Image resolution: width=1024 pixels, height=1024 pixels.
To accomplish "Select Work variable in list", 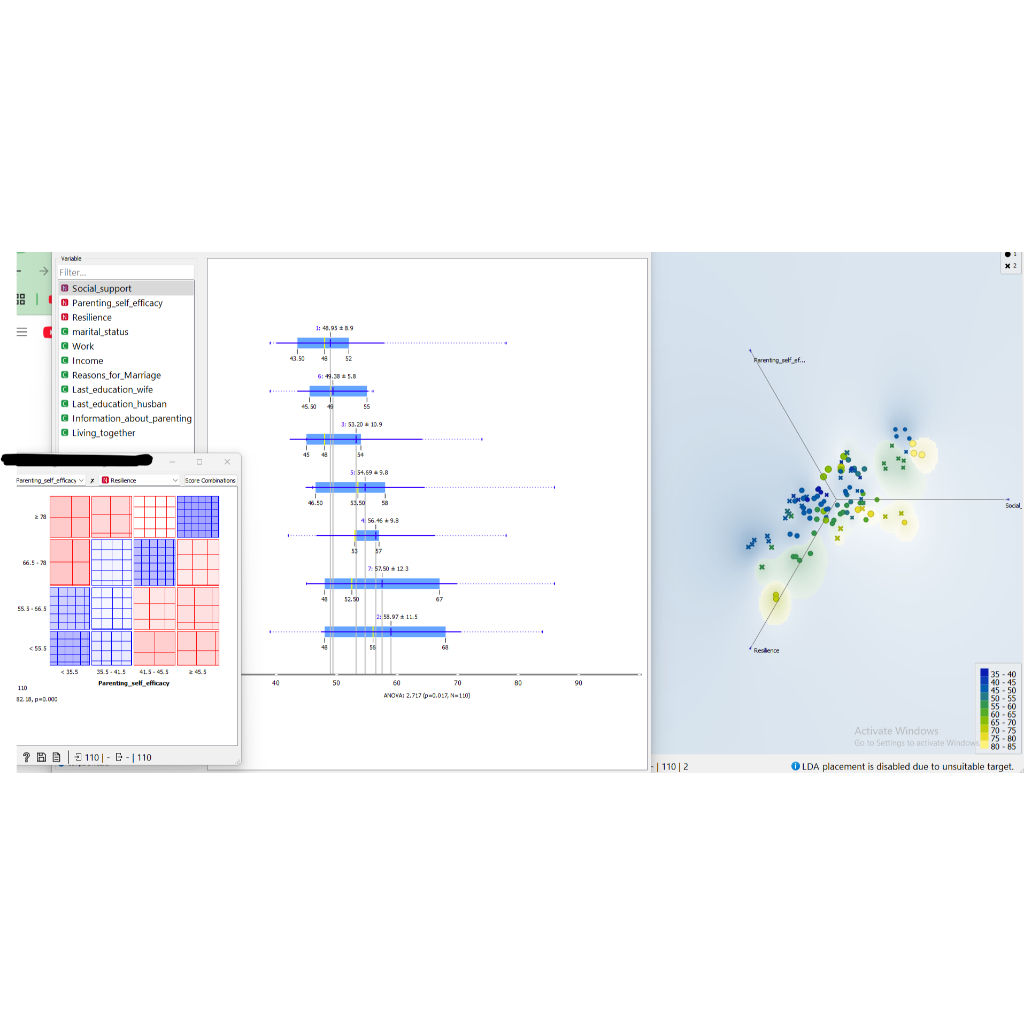I will click(x=126, y=345).
